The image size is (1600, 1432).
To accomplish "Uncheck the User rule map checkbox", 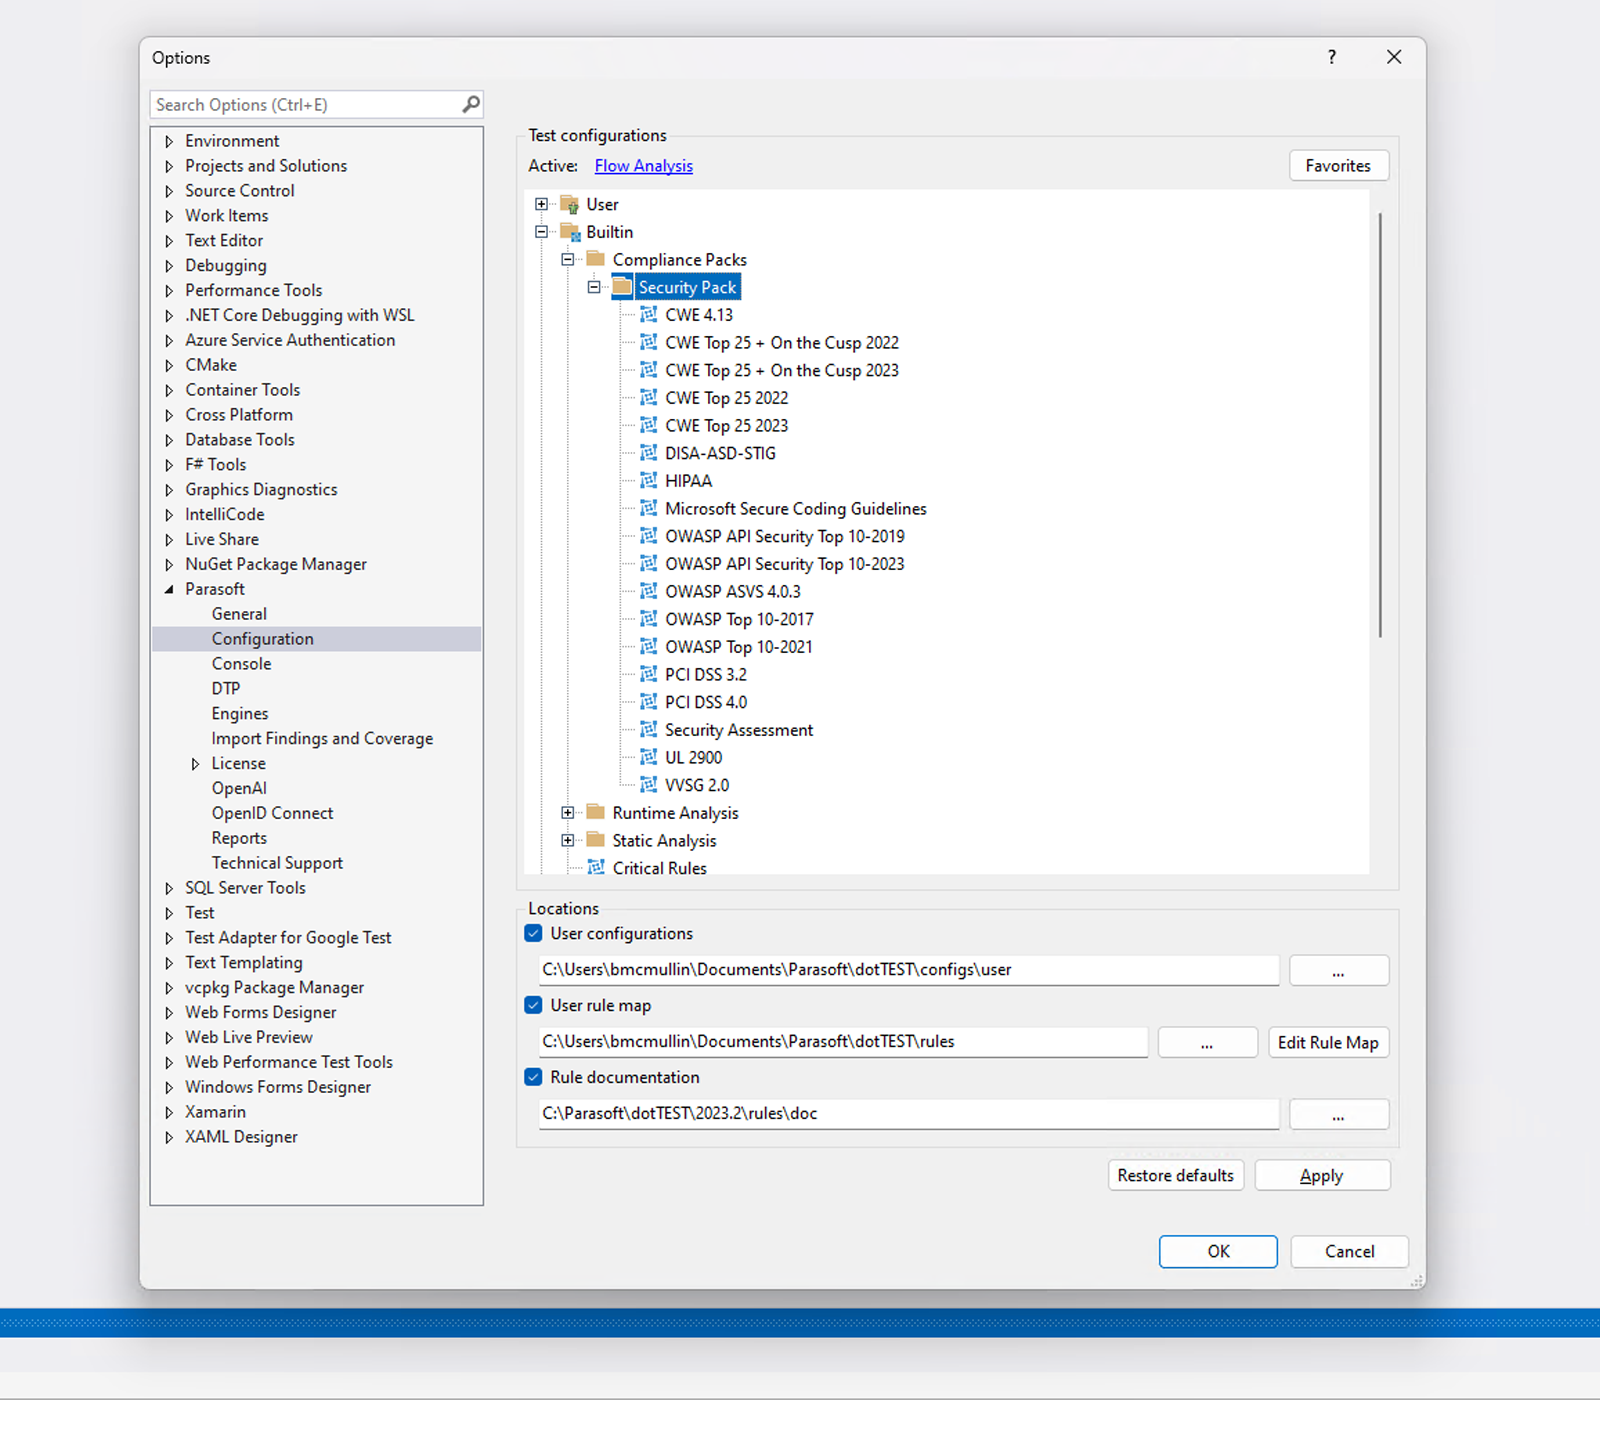I will tap(534, 1005).
